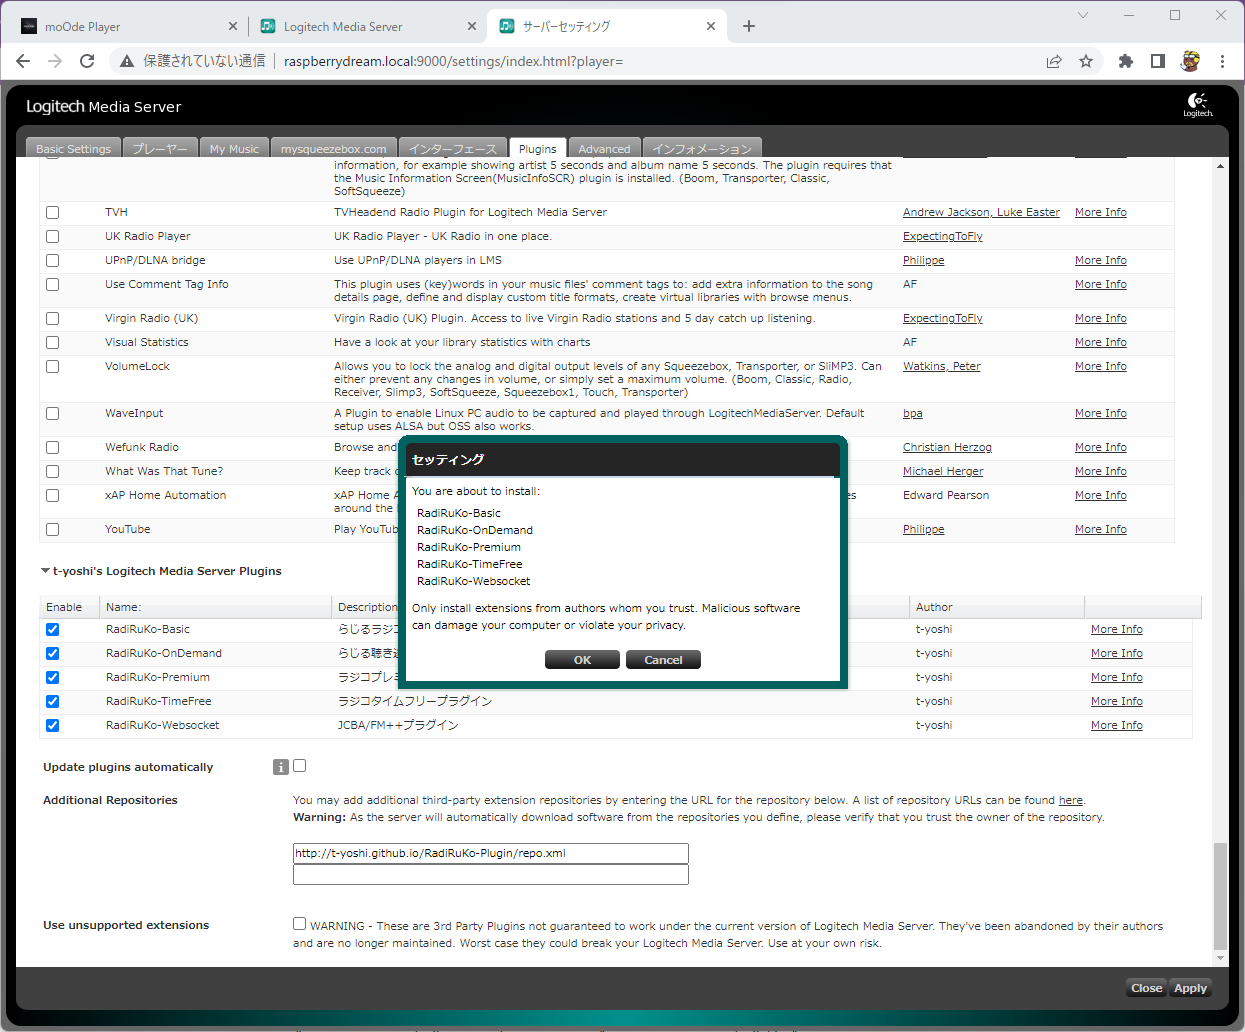This screenshot has width=1245, height=1032.
Task: Click the not-secure warning icon in address bar
Action: 127,61
